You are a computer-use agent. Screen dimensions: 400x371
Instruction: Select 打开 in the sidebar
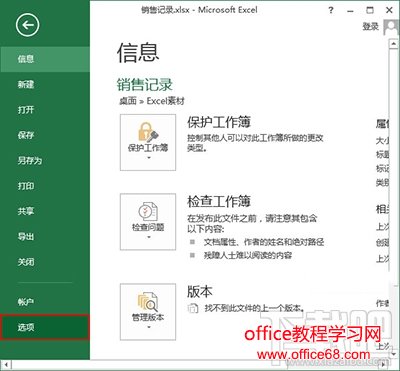tap(45, 110)
